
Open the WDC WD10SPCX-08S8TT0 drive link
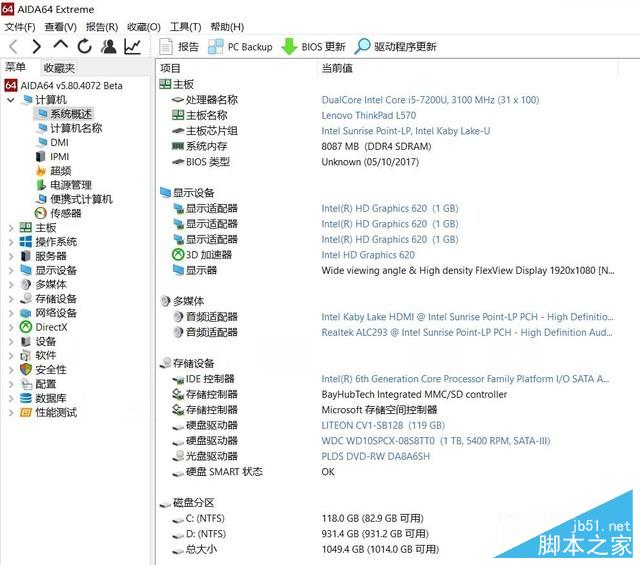[x=436, y=441]
